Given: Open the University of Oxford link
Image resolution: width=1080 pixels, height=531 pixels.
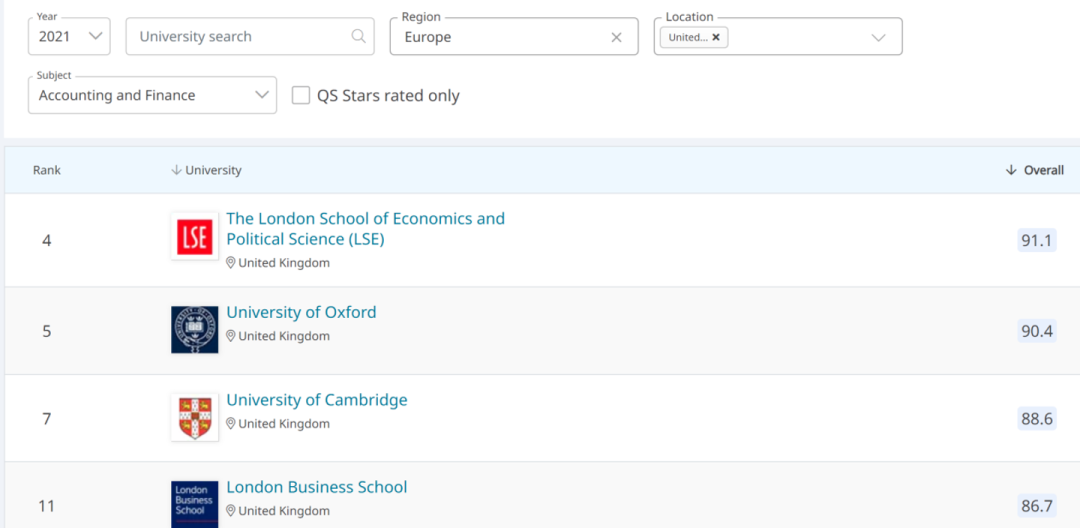Looking at the screenshot, I should click(x=302, y=312).
